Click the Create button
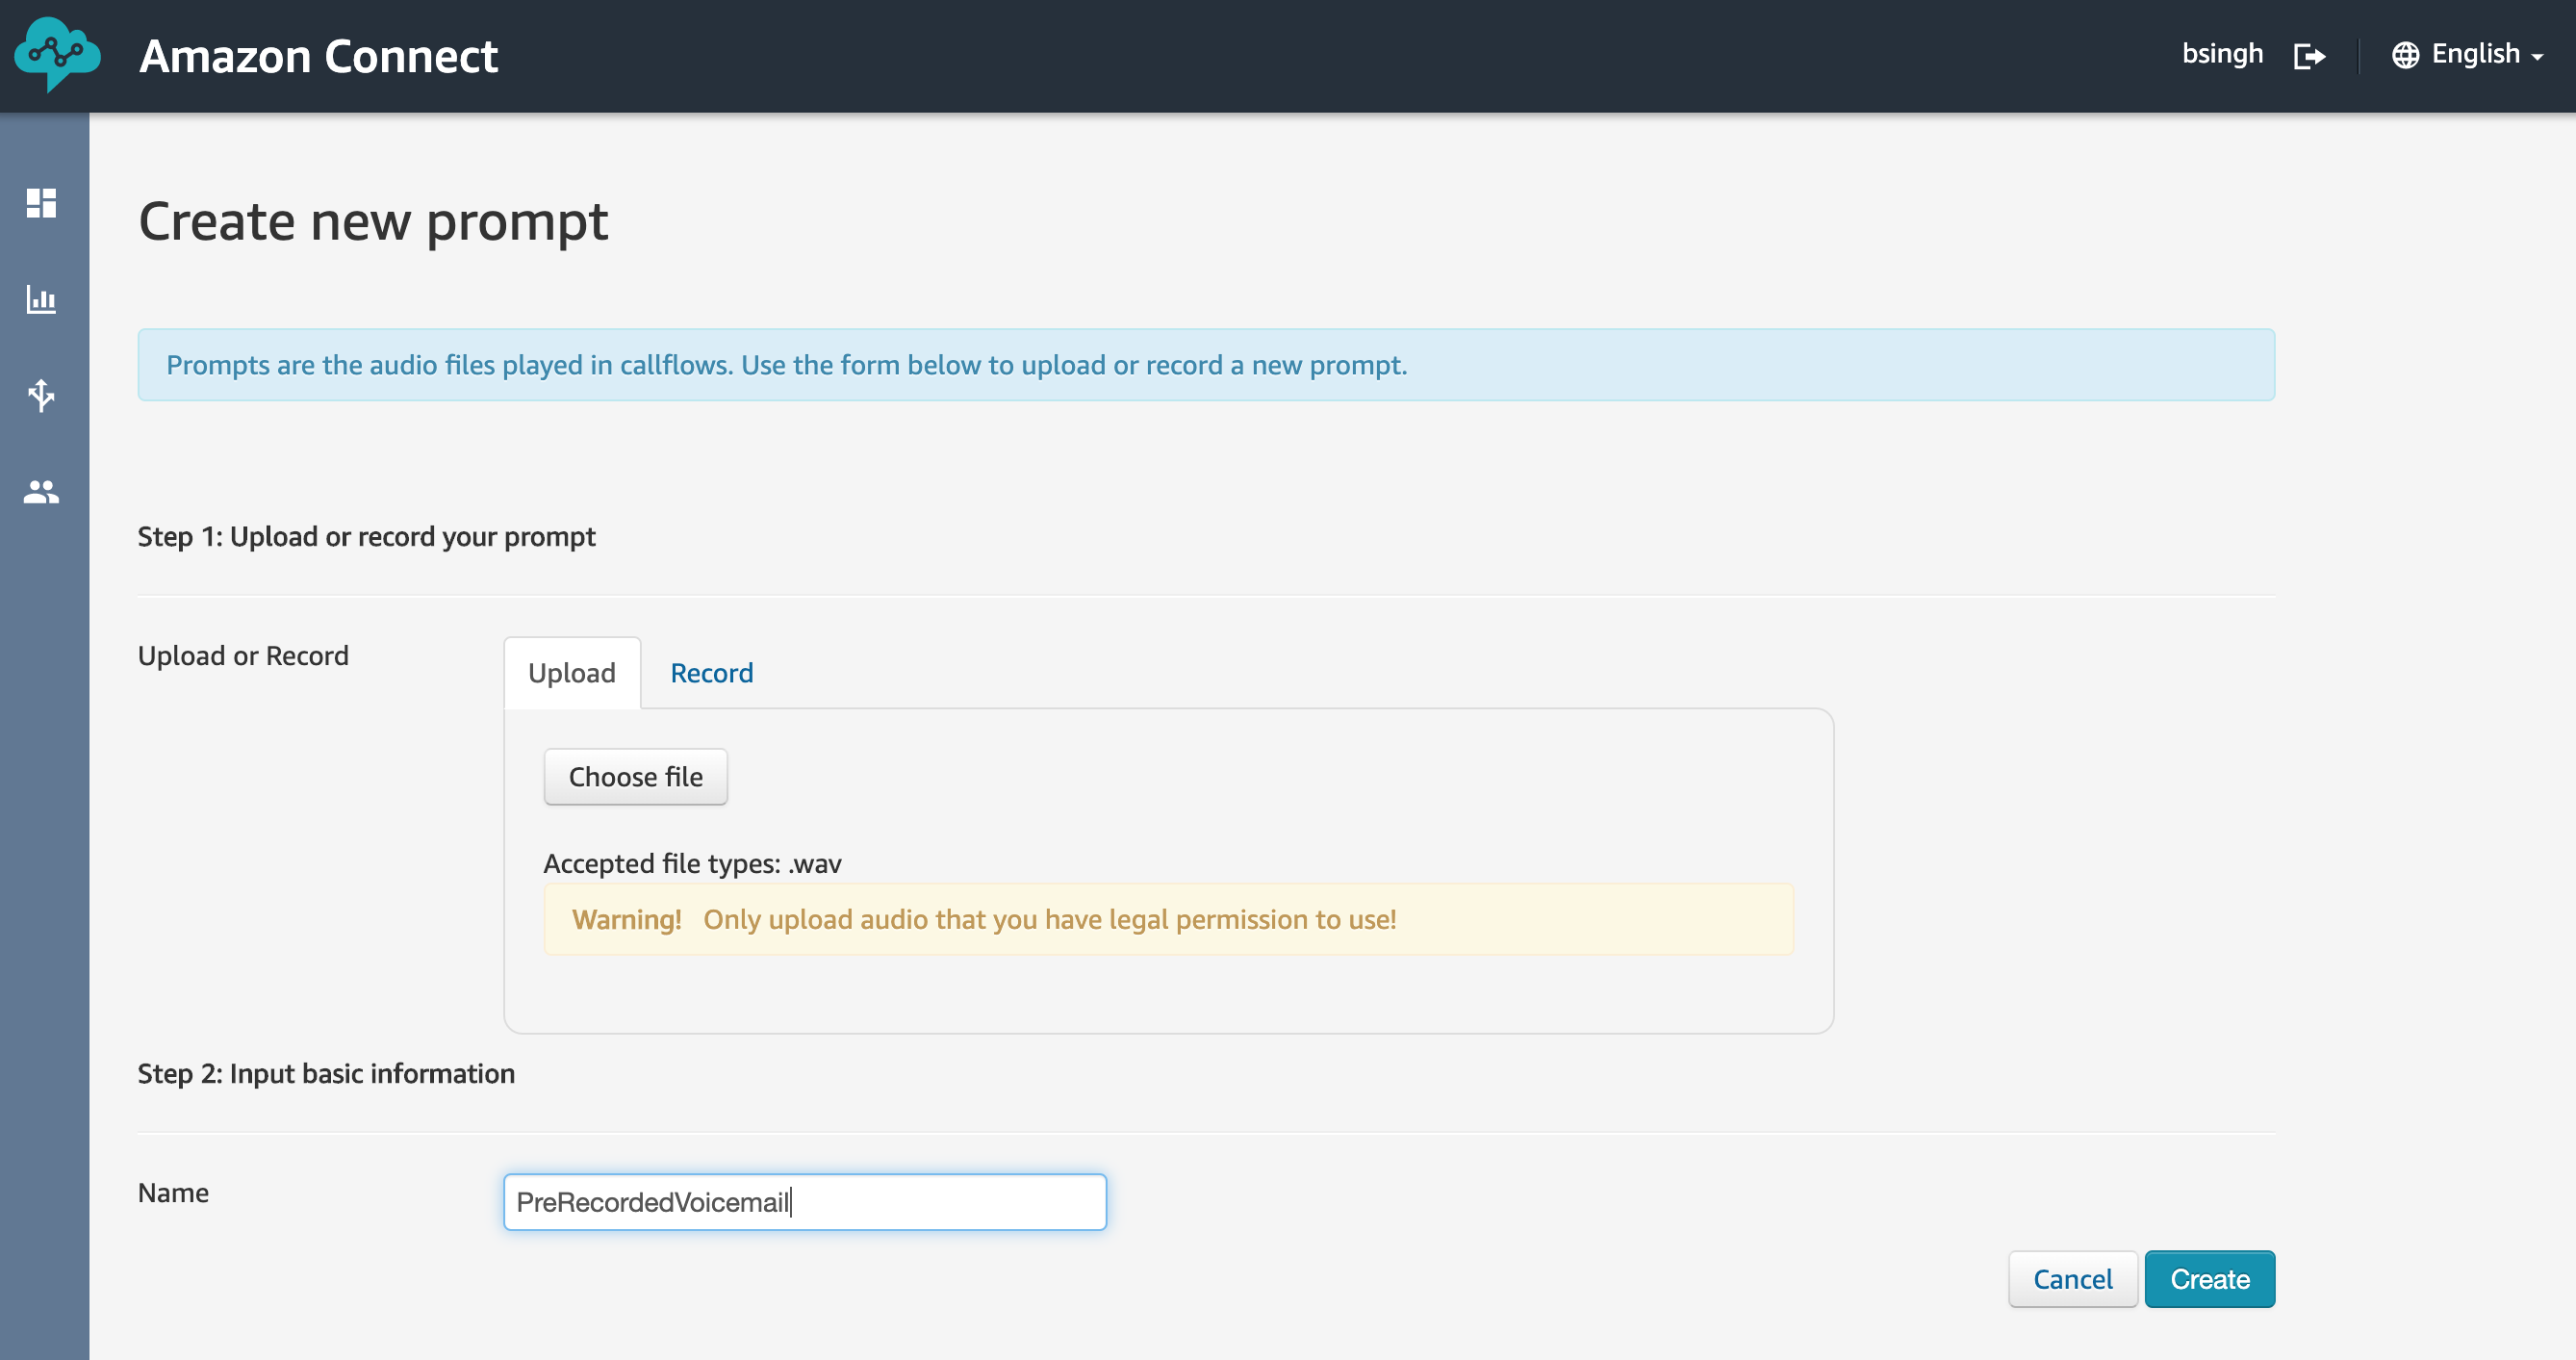This screenshot has width=2576, height=1360. [2210, 1279]
